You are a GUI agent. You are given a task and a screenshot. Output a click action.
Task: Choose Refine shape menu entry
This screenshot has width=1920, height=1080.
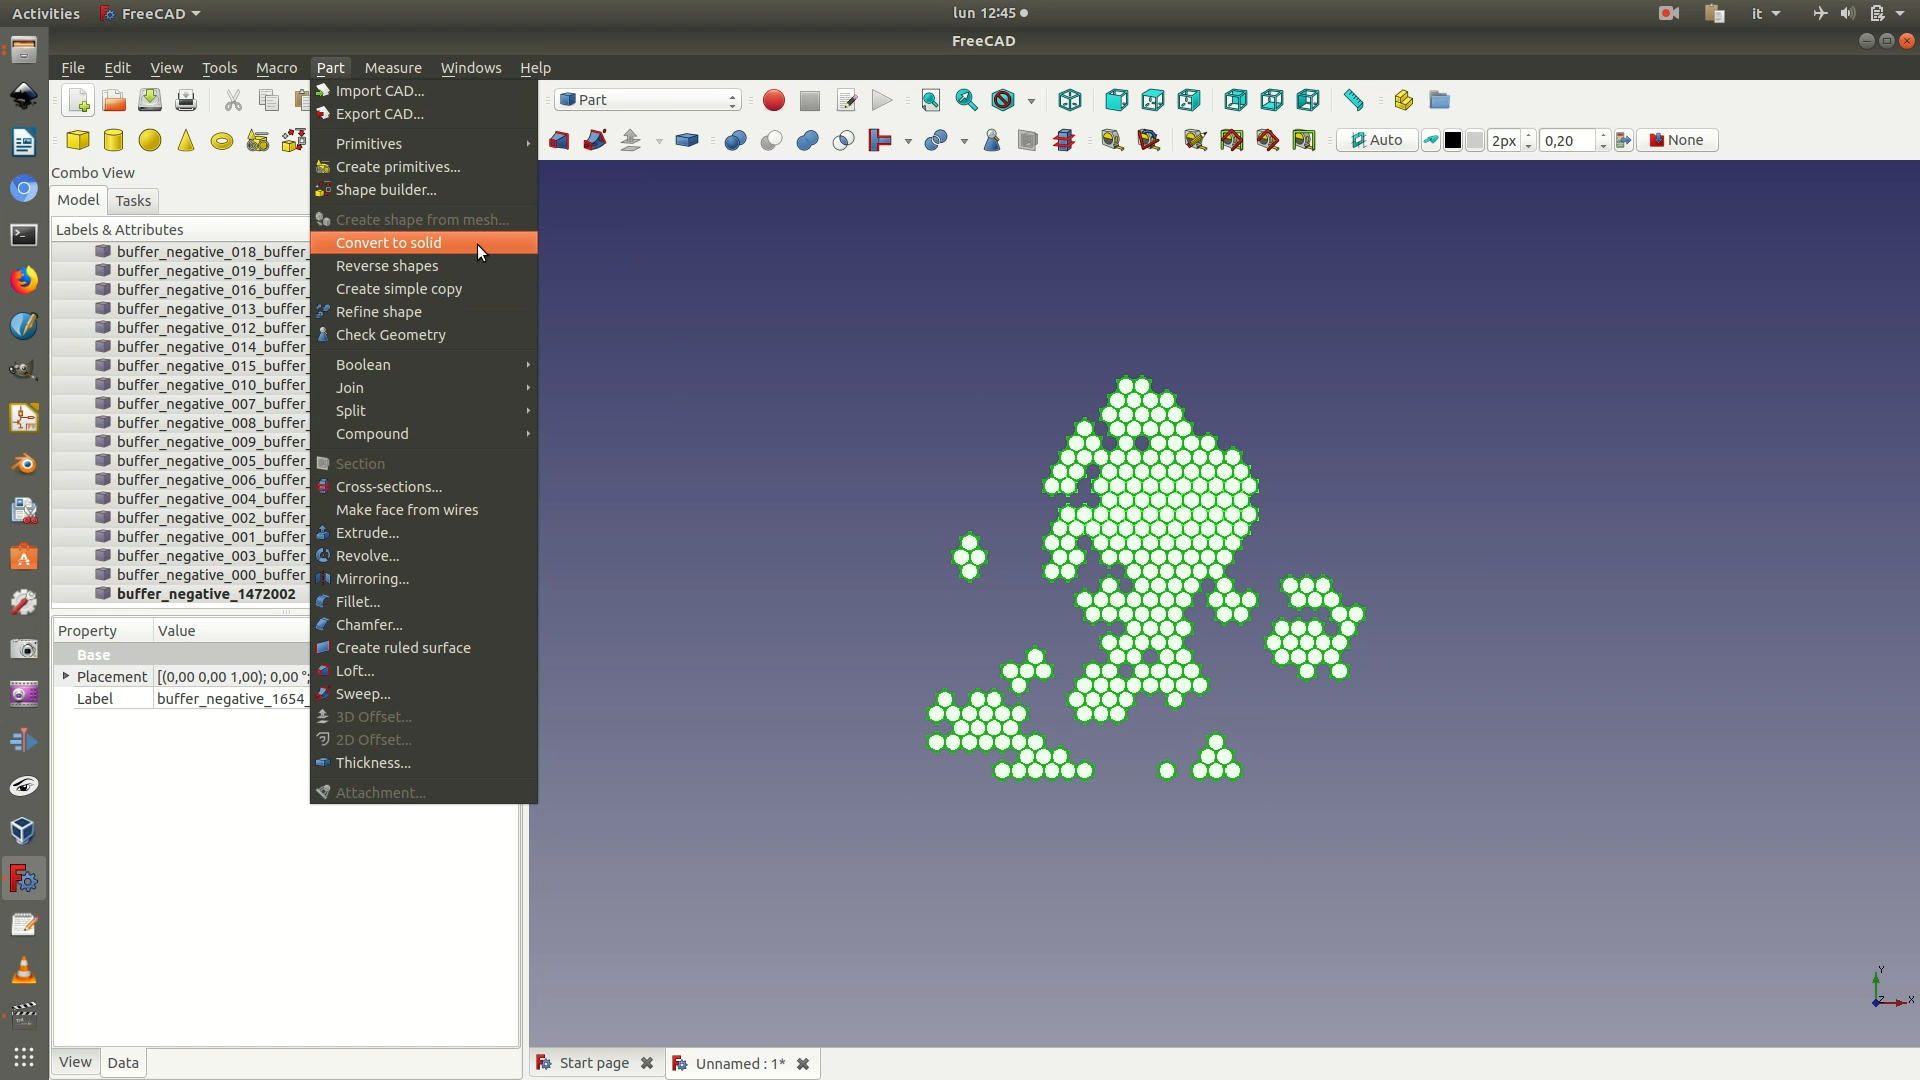point(424,312)
